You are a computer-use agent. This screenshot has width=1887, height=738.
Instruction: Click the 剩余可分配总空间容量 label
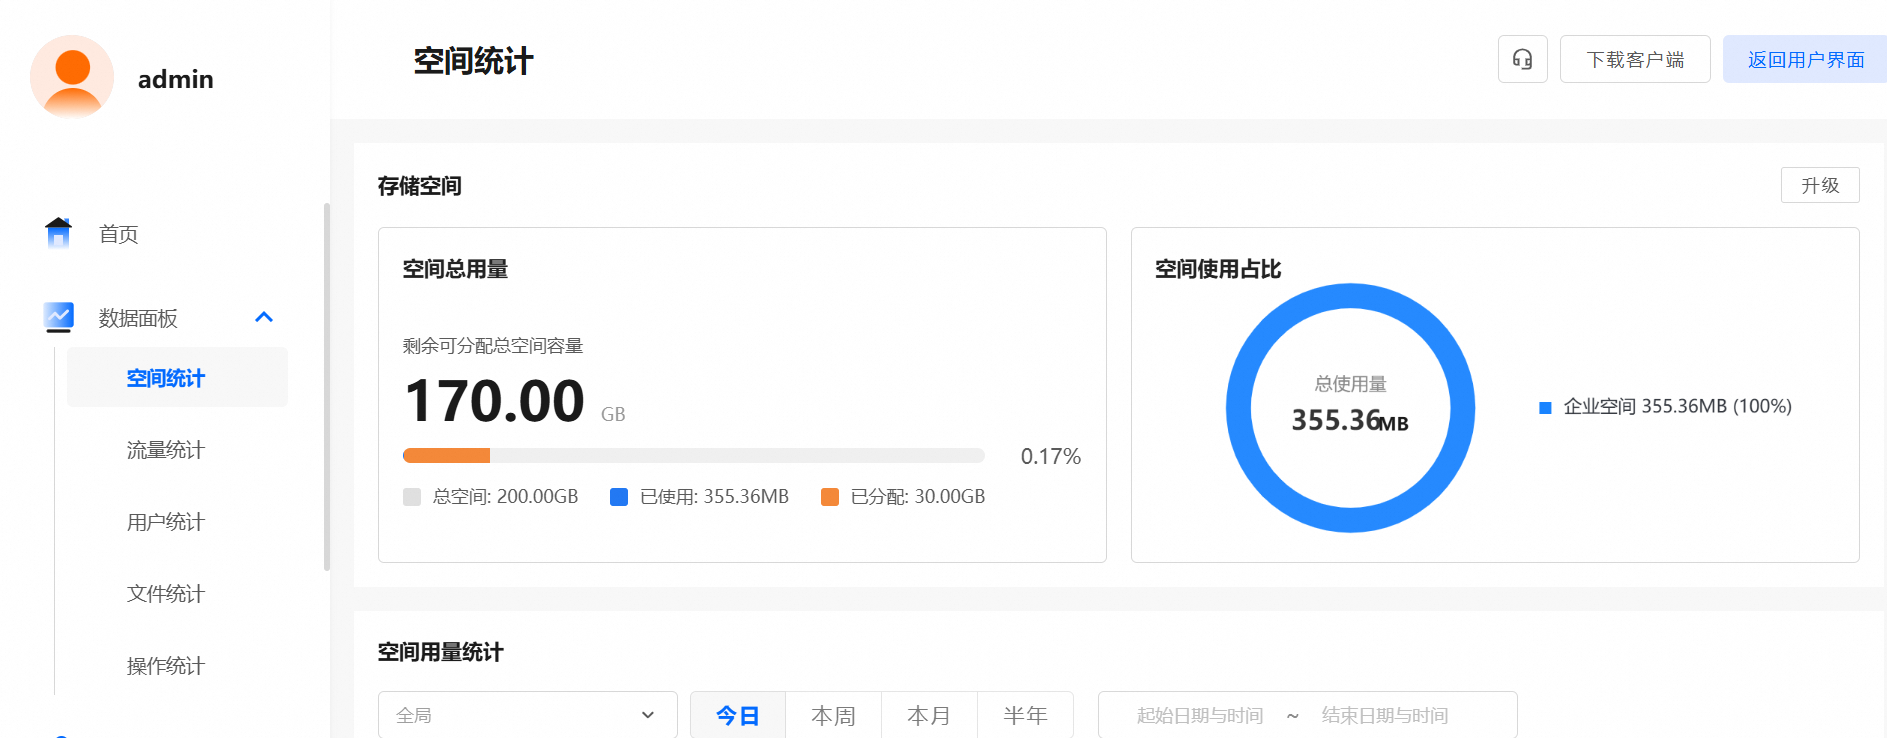(x=493, y=346)
